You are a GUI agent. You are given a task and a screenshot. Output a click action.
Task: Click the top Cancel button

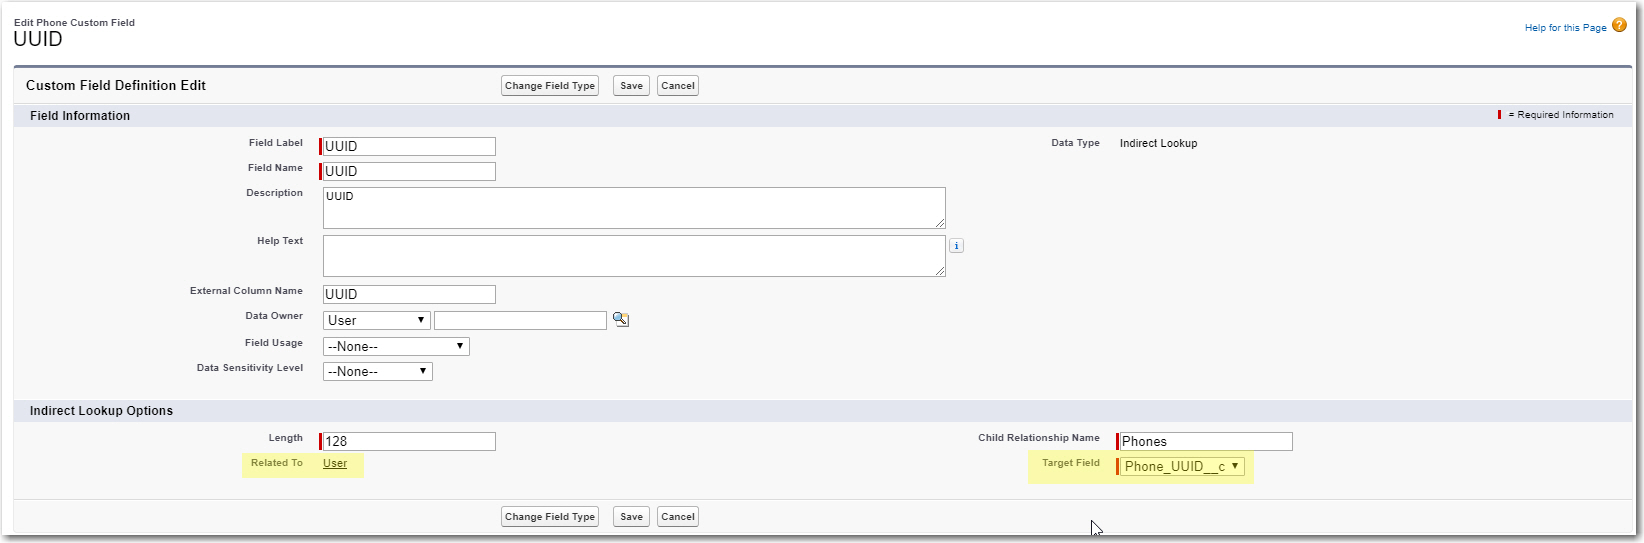point(677,86)
